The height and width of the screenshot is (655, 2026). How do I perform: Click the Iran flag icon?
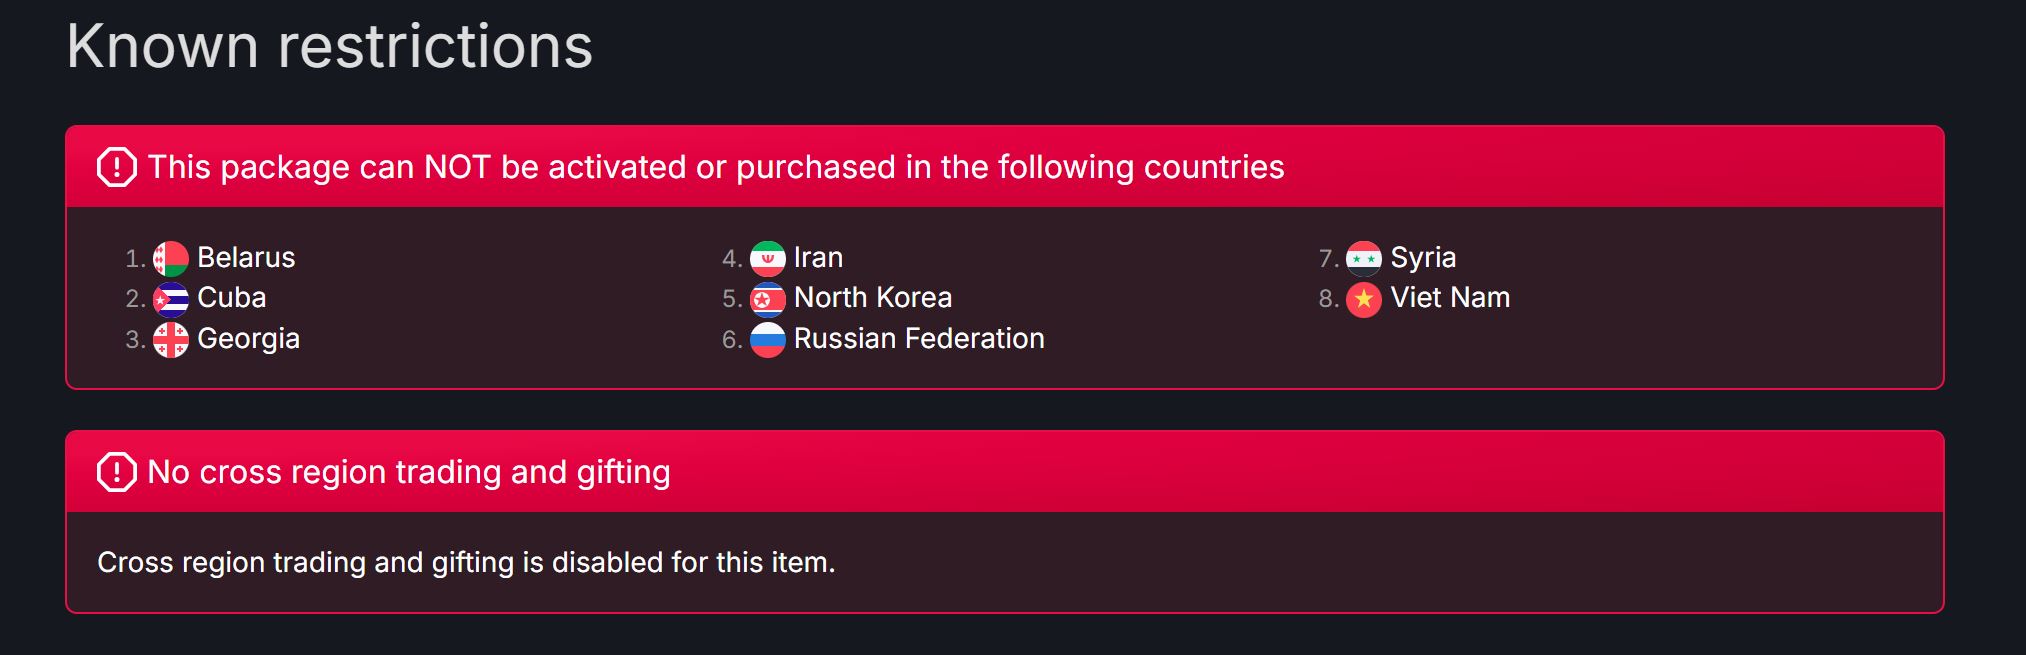[x=767, y=259]
